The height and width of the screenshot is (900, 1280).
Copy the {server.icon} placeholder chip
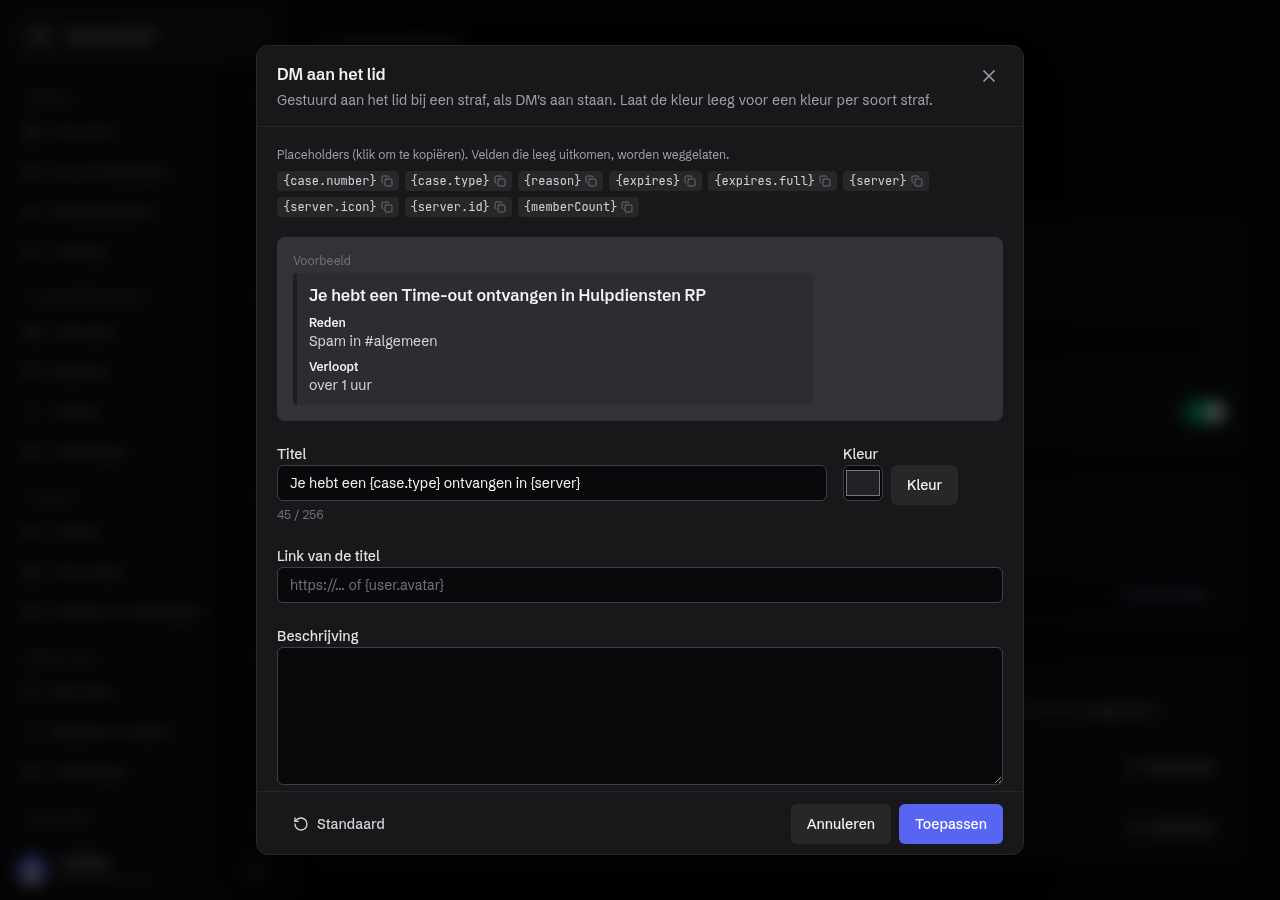pyautogui.click(x=338, y=207)
